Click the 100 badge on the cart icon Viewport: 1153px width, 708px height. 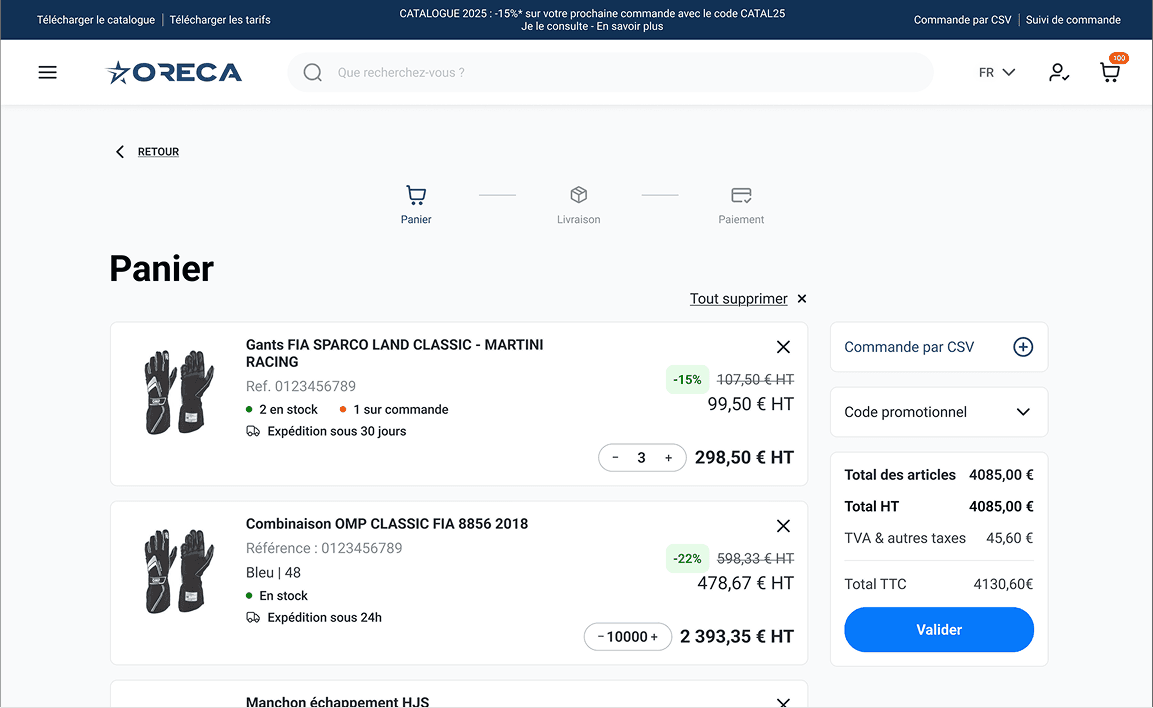pos(1118,58)
